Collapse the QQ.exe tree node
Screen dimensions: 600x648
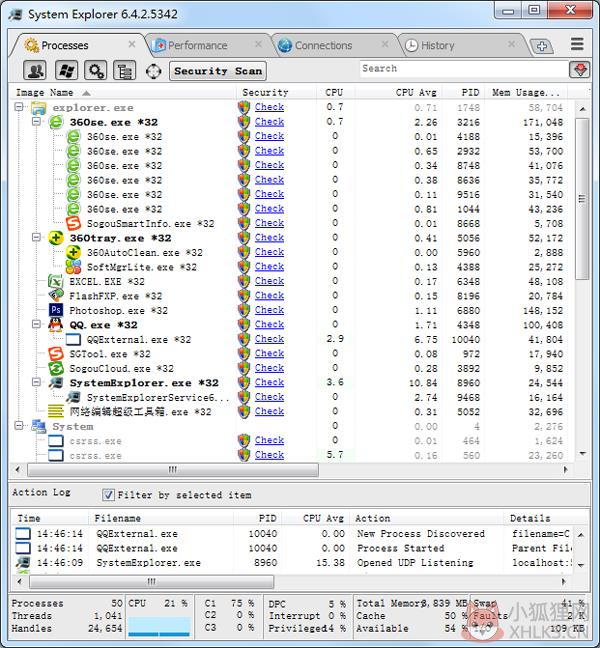tap(36, 324)
